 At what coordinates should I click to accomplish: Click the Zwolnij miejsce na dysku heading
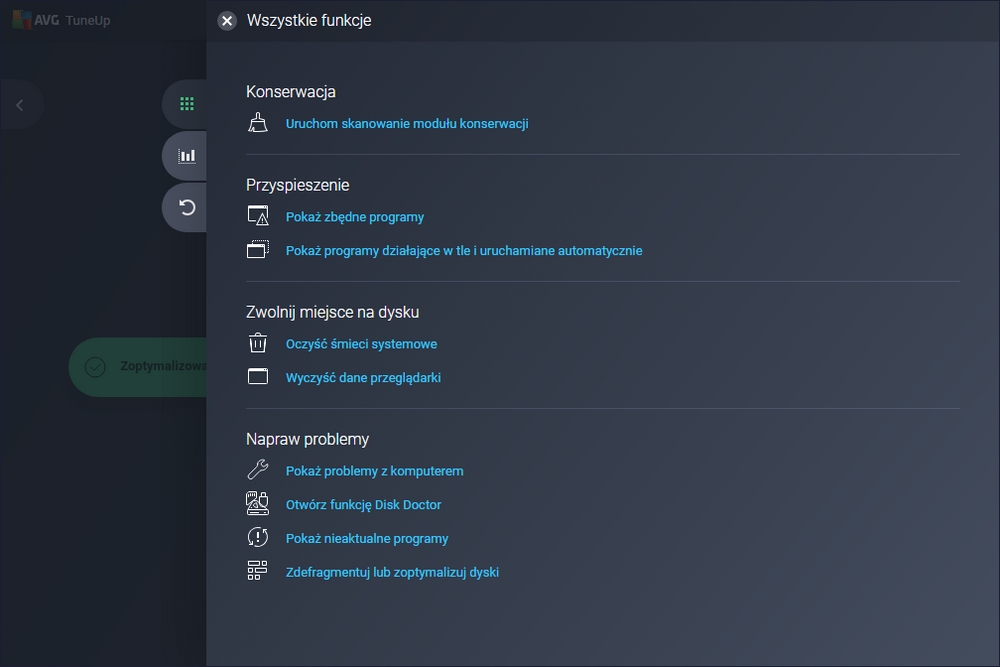click(332, 312)
